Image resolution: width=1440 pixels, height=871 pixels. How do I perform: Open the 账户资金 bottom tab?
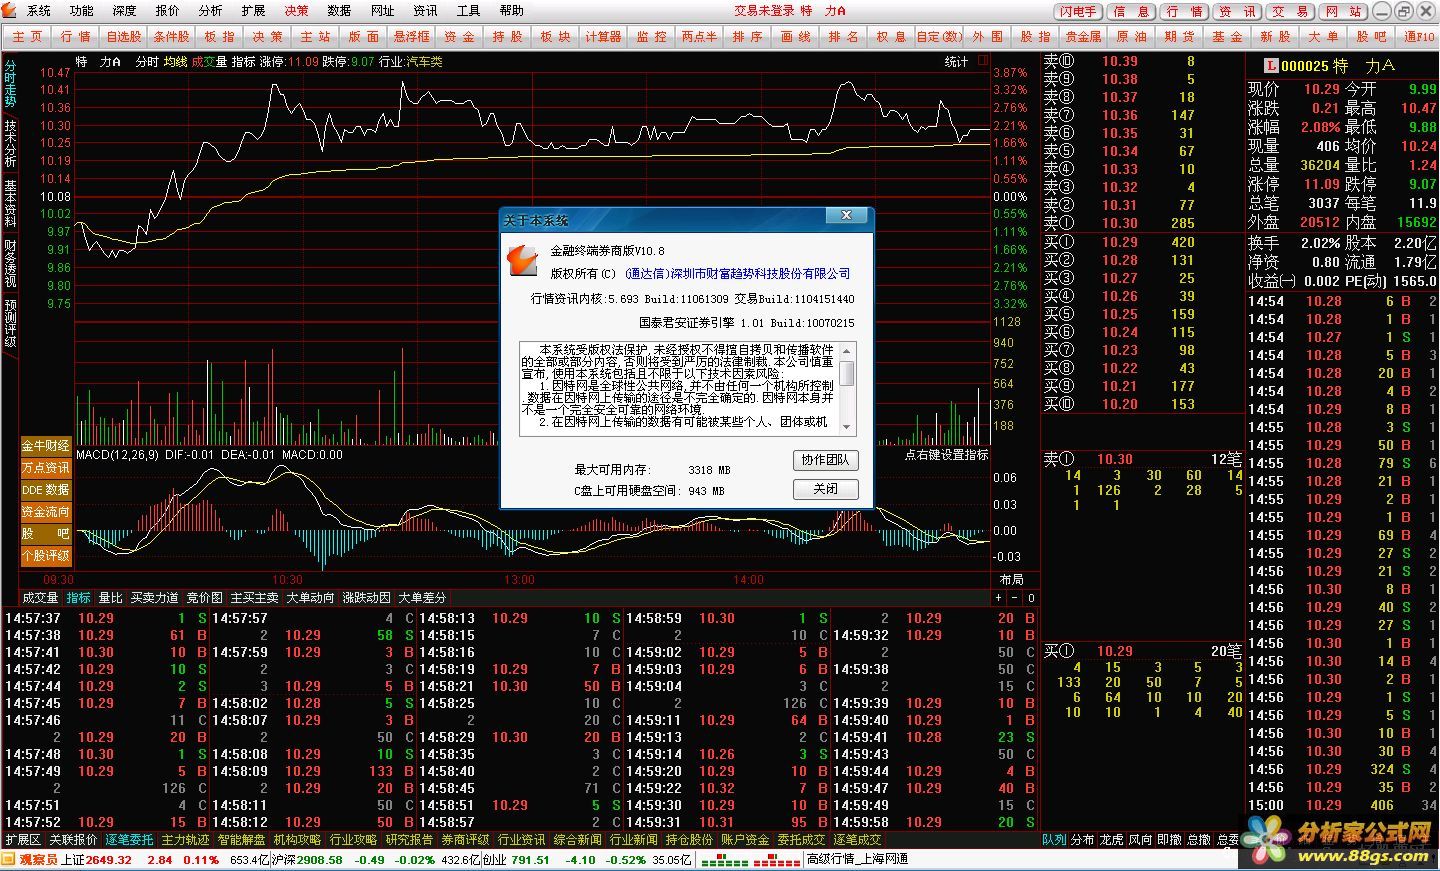(745, 840)
